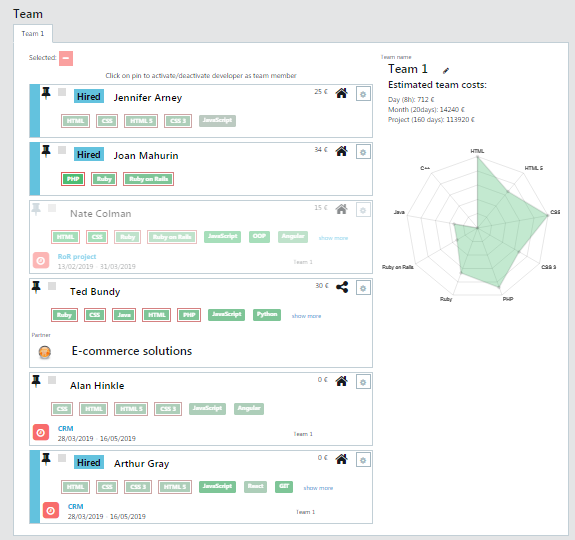Check Jennifer Arney's selection checkbox
This screenshot has width=575, height=540.
pos(62,92)
